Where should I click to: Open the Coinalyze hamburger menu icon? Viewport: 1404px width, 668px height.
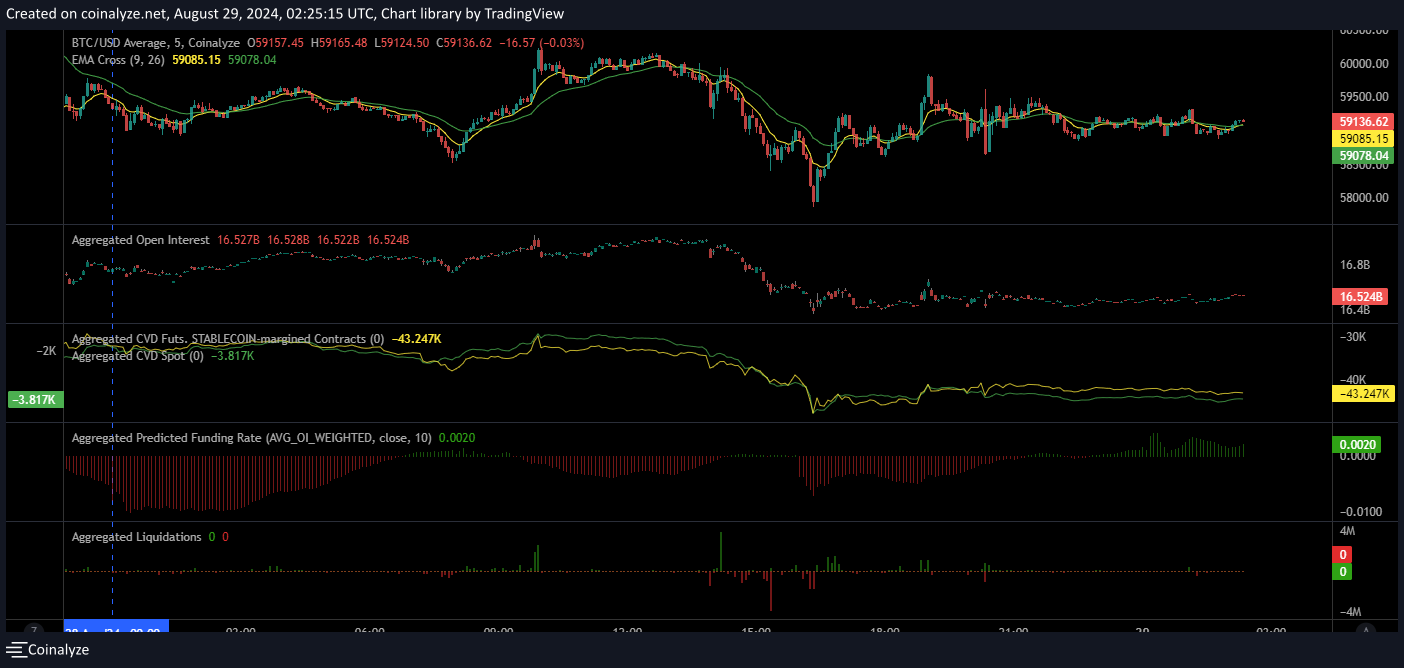click(x=15, y=650)
